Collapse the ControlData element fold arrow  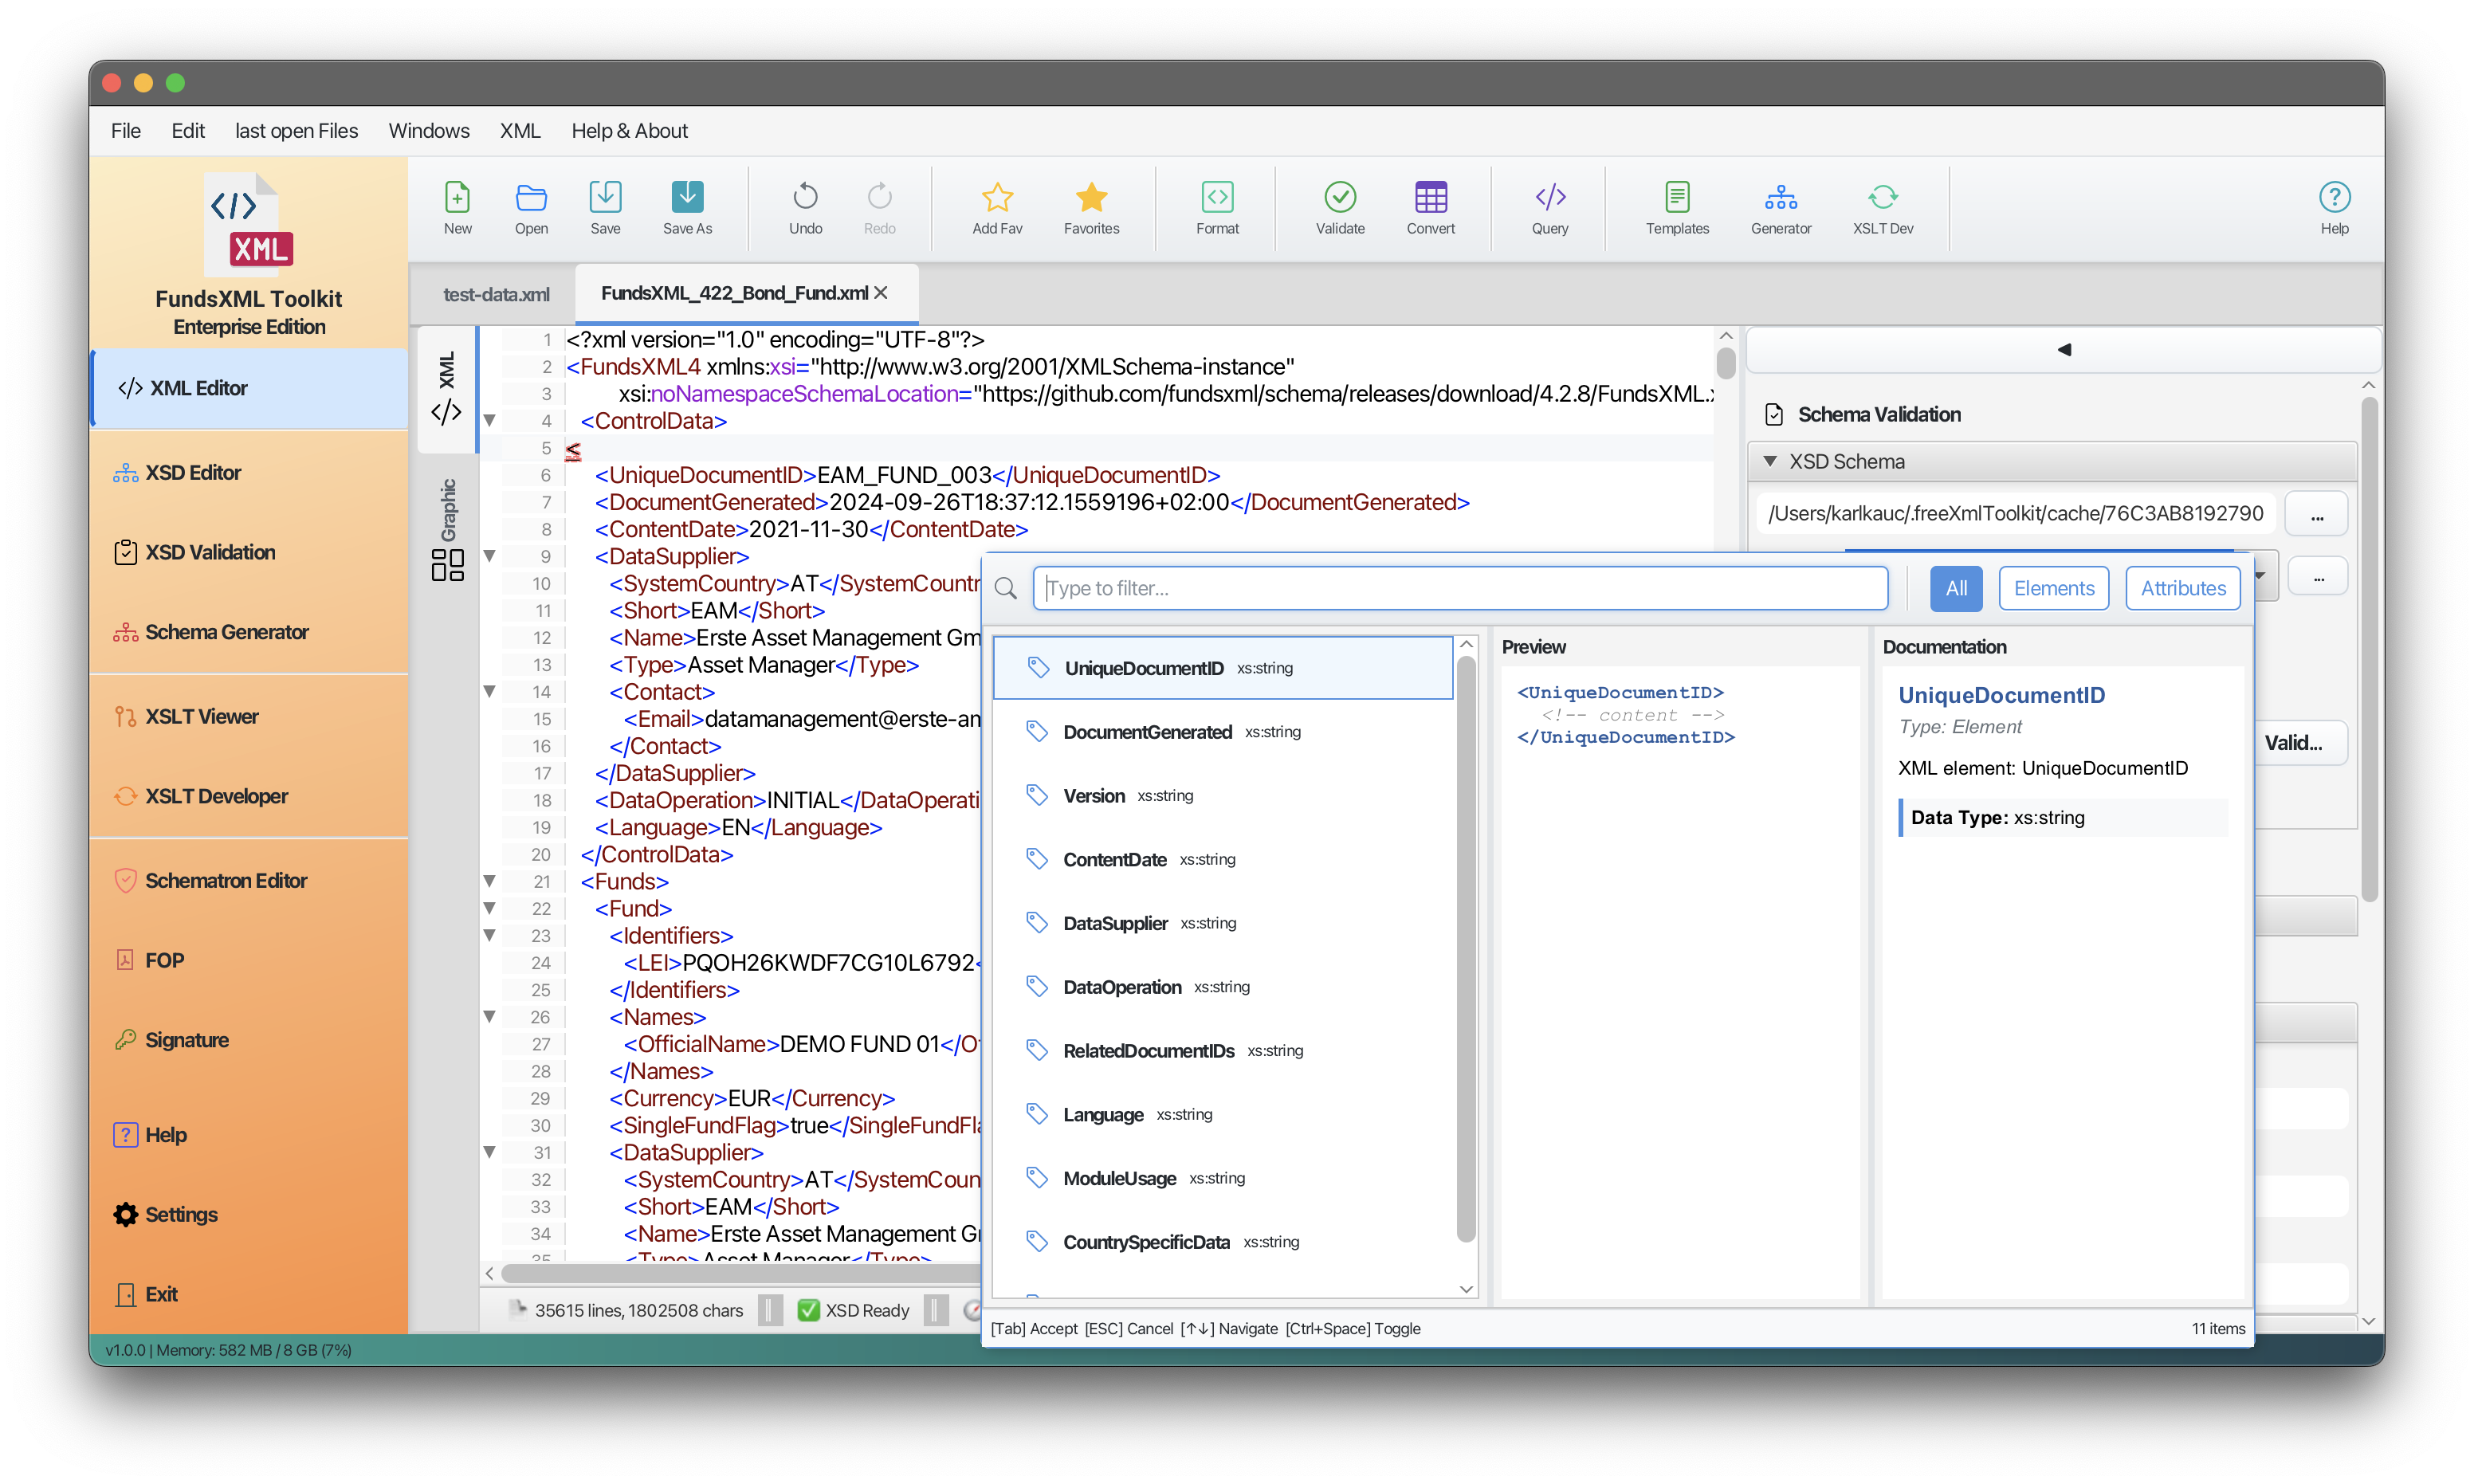click(x=489, y=421)
